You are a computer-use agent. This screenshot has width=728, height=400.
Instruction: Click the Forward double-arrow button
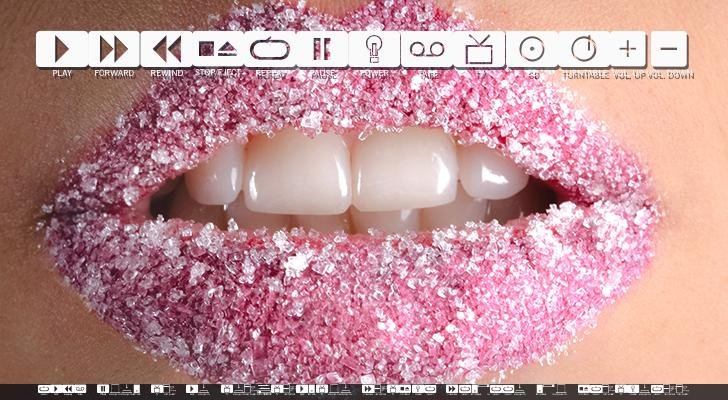(x=114, y=48)
